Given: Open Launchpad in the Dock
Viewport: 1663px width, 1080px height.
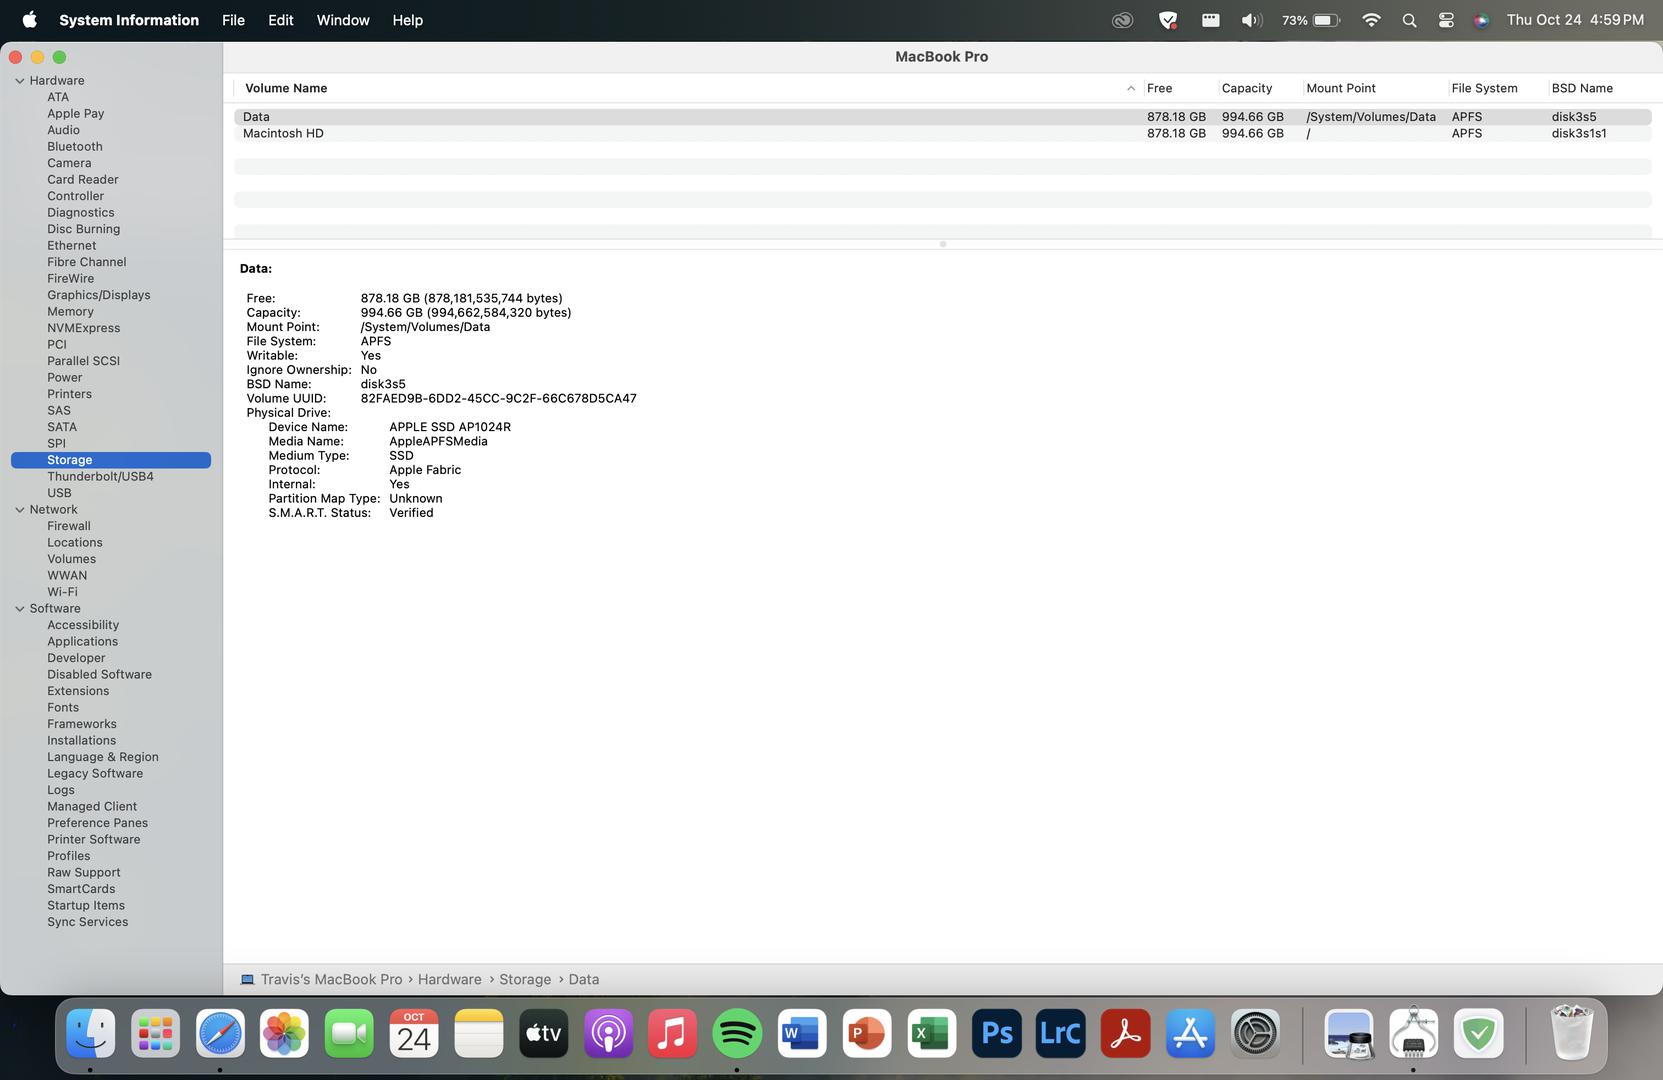Looking at the screenshot, I should (x=155, y=1033).
